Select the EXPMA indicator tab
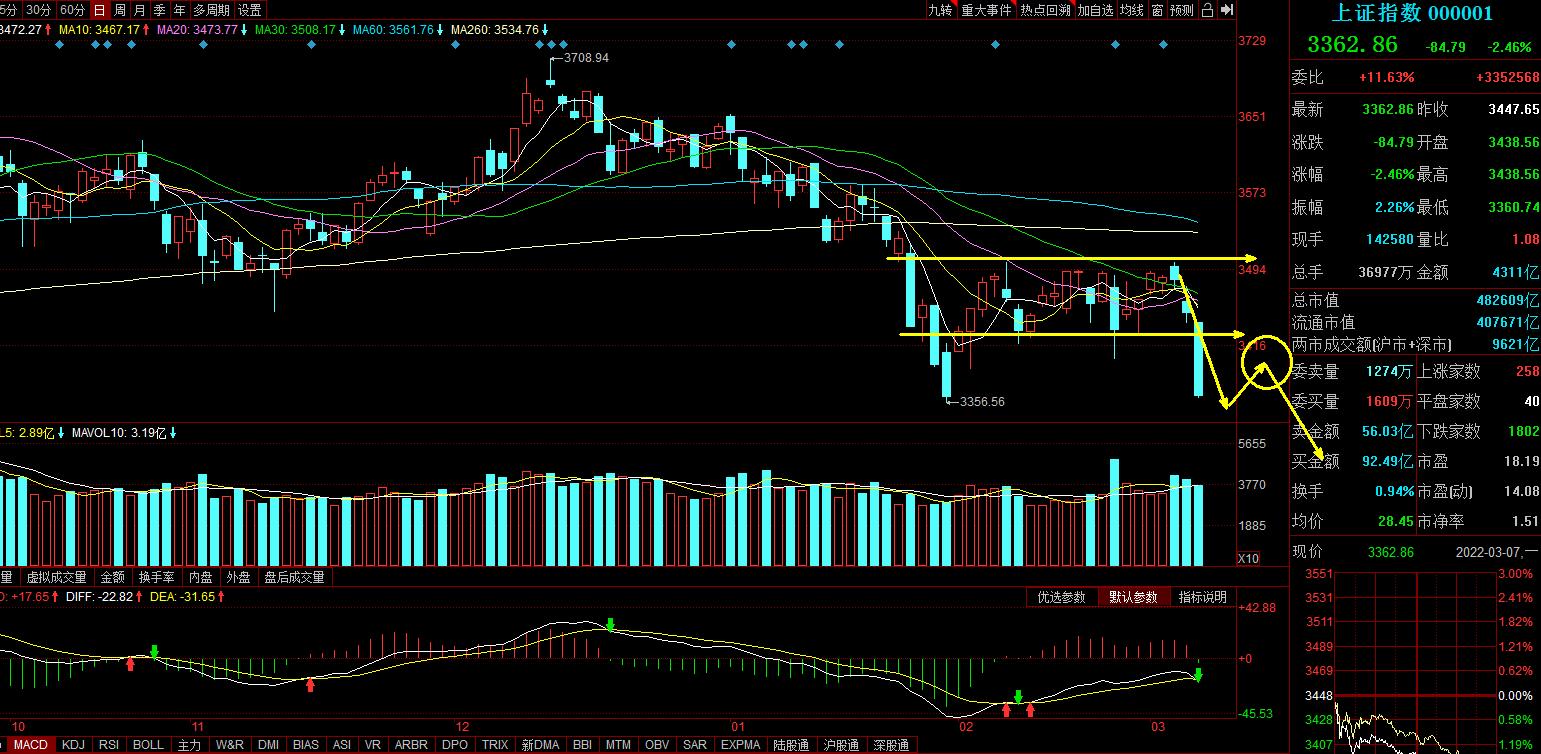 (741, 745)
